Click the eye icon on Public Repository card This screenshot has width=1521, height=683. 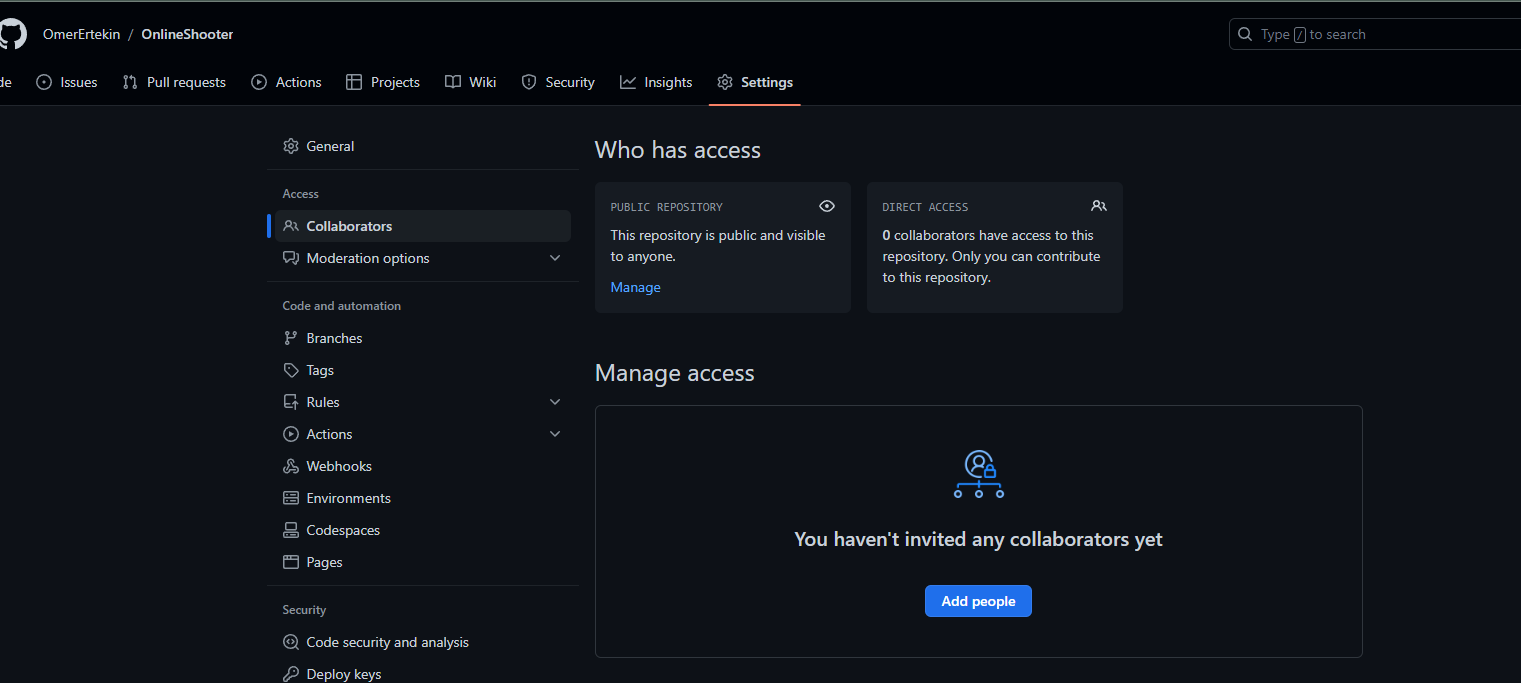pyautogui.click(x=827, y=206)
